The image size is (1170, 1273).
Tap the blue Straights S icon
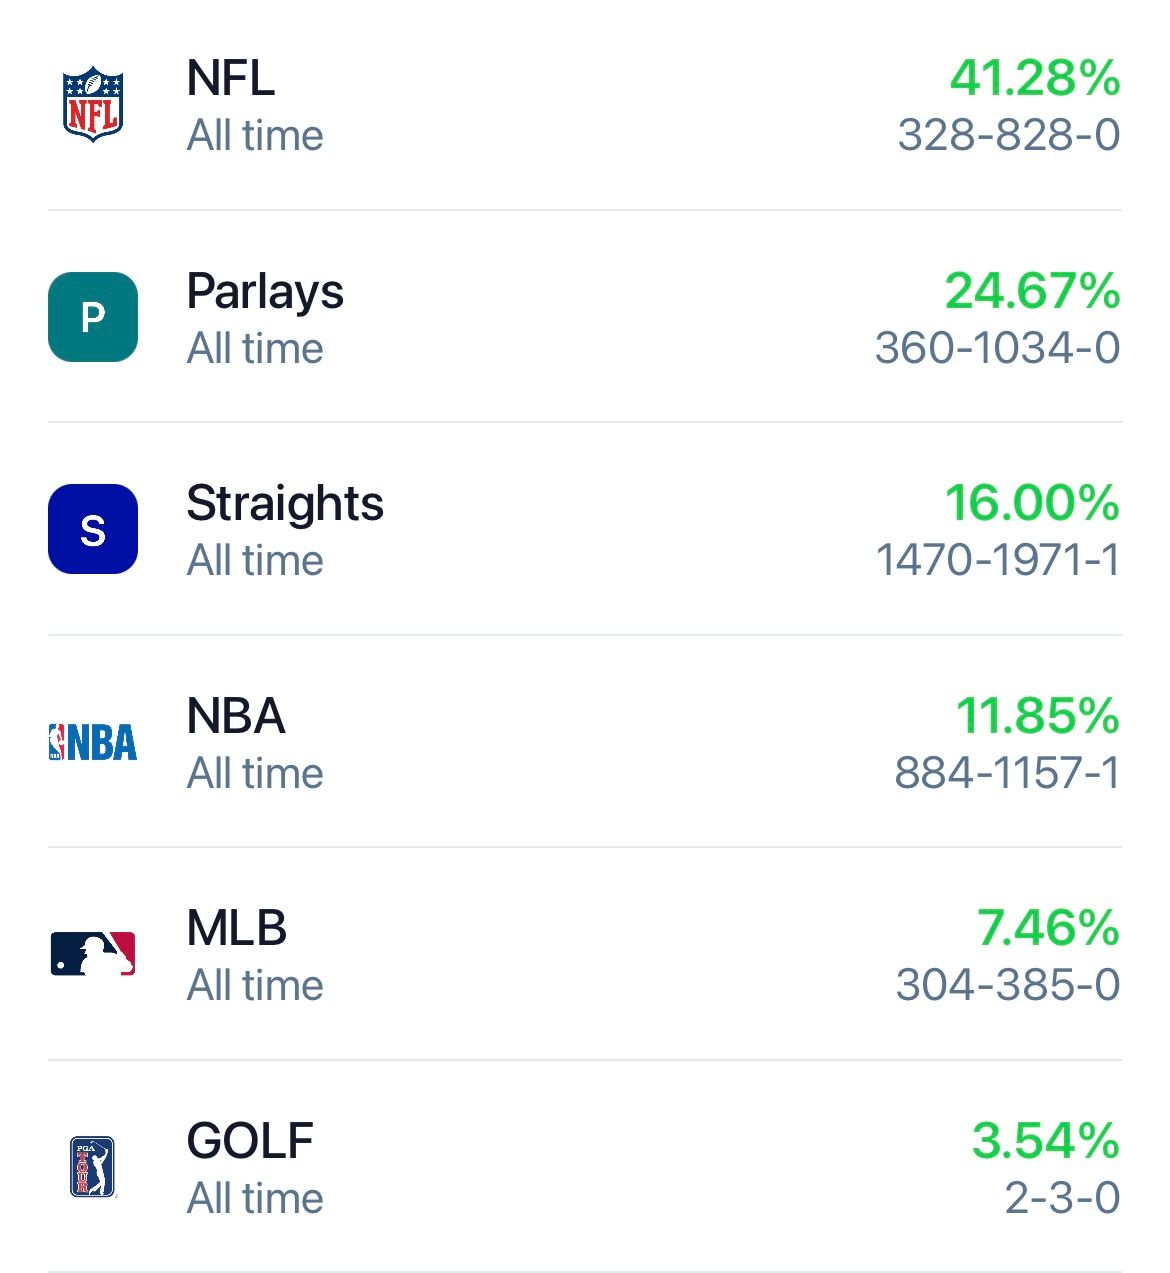pos(93,529)
